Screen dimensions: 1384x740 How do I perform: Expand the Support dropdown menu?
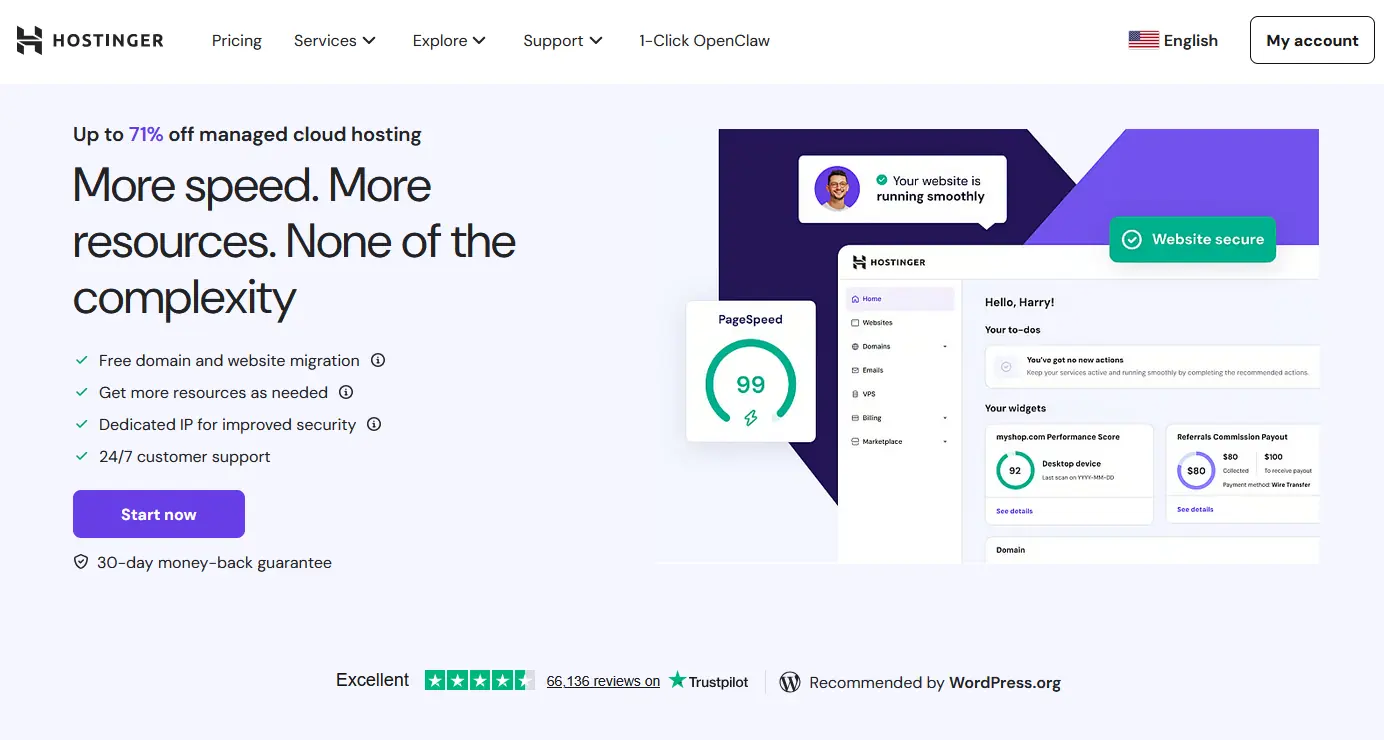click(563, 41)
